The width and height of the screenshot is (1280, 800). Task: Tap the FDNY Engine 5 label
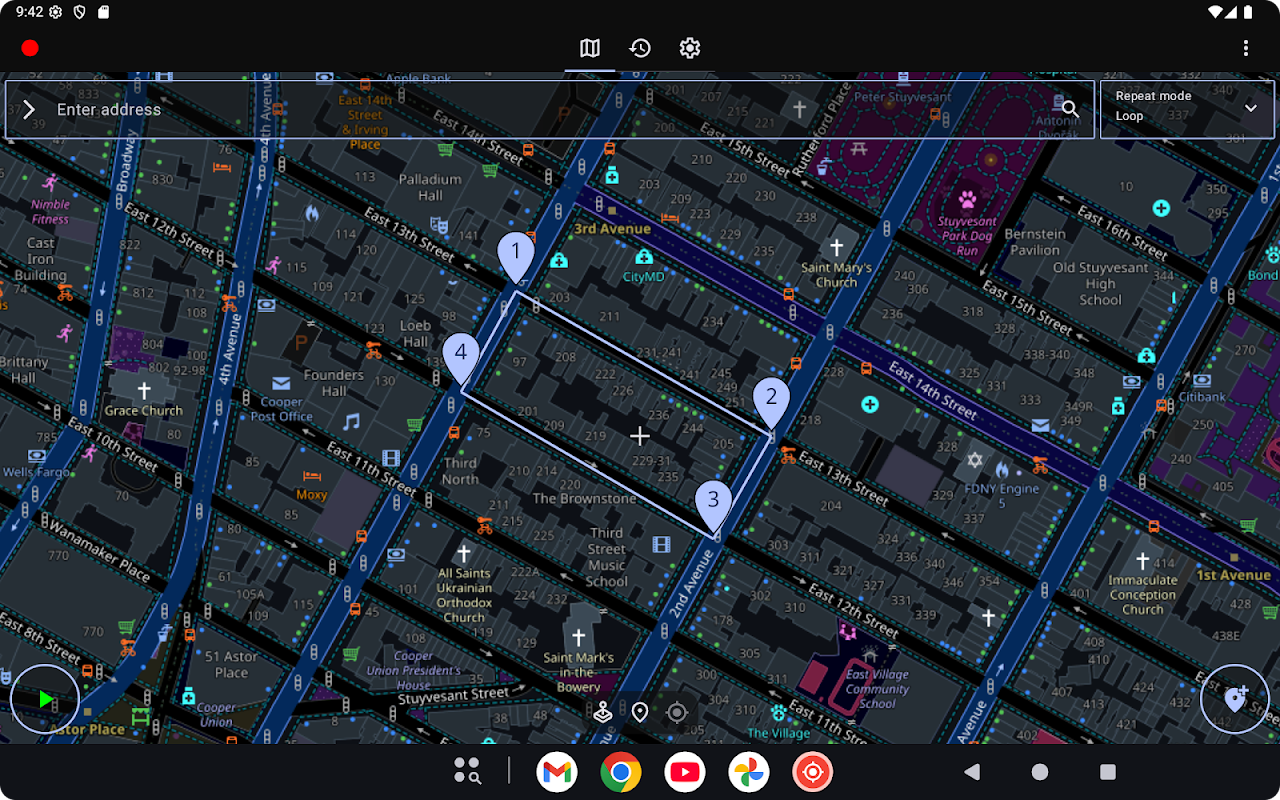(x=1002, y=496)
